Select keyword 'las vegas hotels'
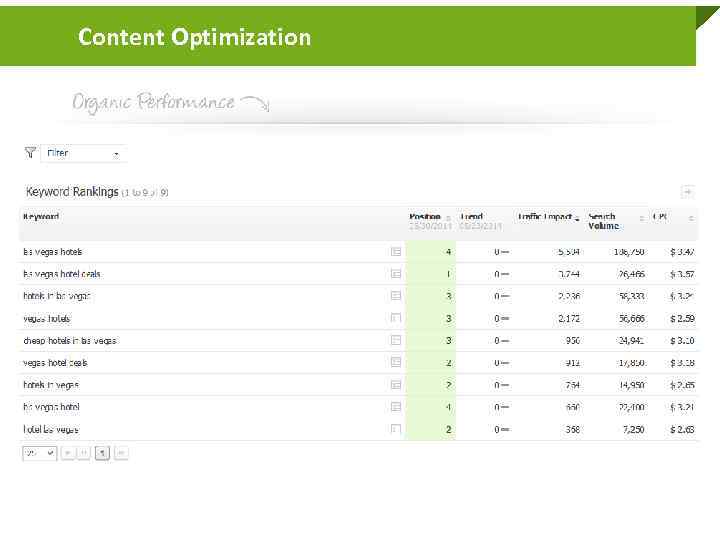 (x=53, y=252)
